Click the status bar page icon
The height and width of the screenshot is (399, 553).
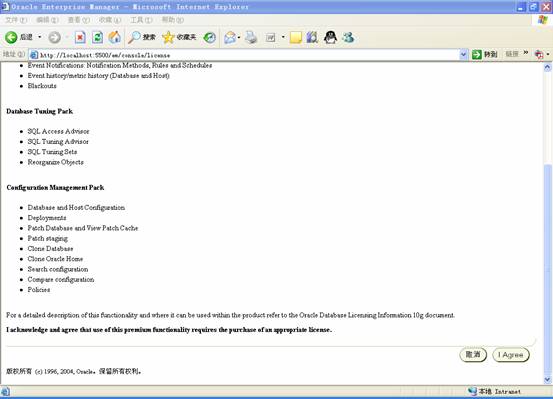pyautogui.click(x=5, y=391)
